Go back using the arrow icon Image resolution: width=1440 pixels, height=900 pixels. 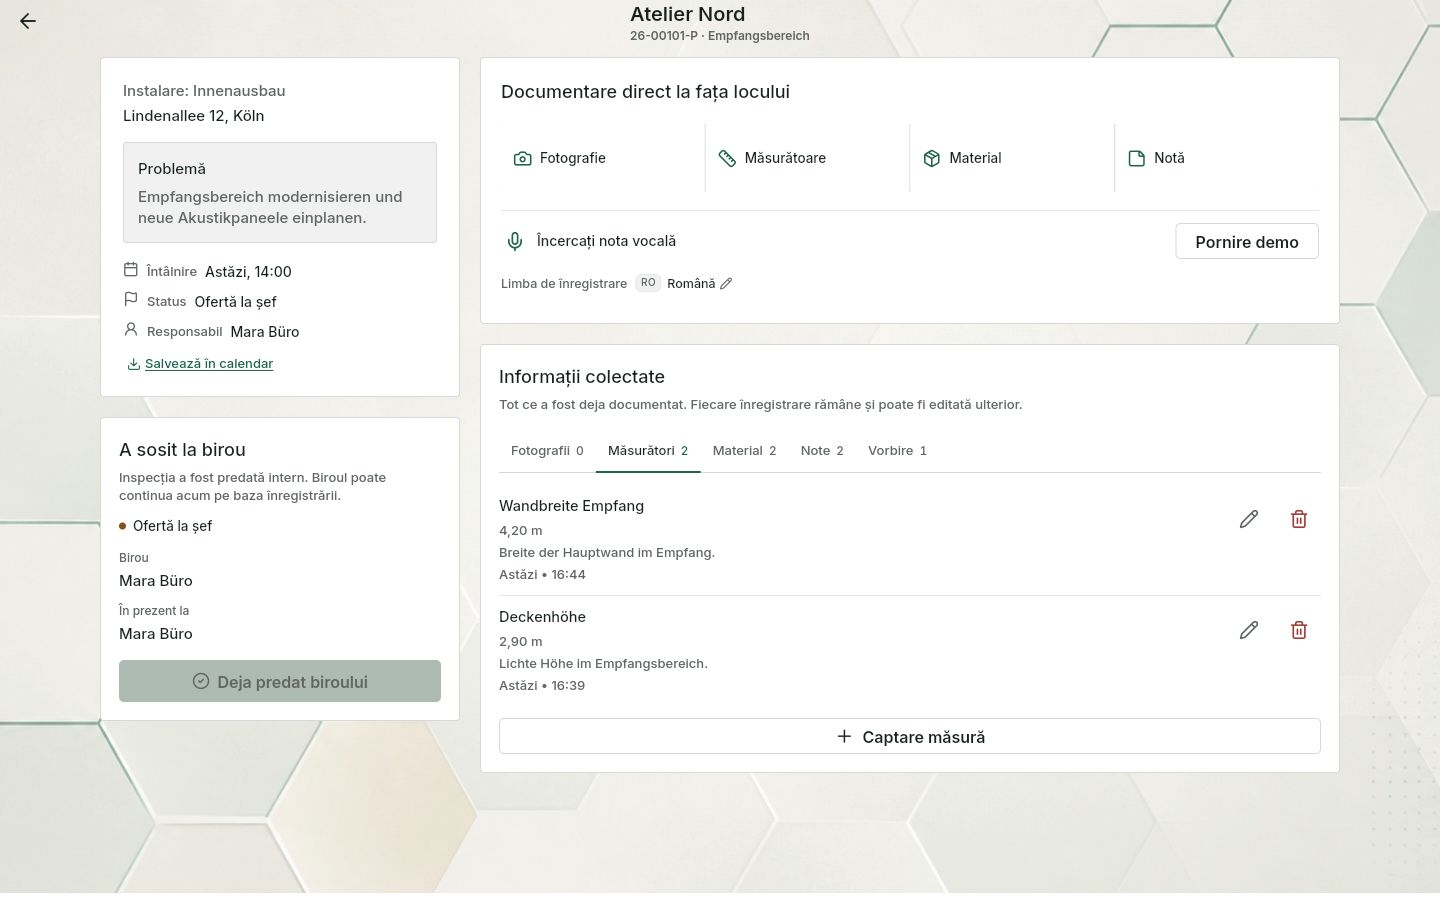point(28,21)
